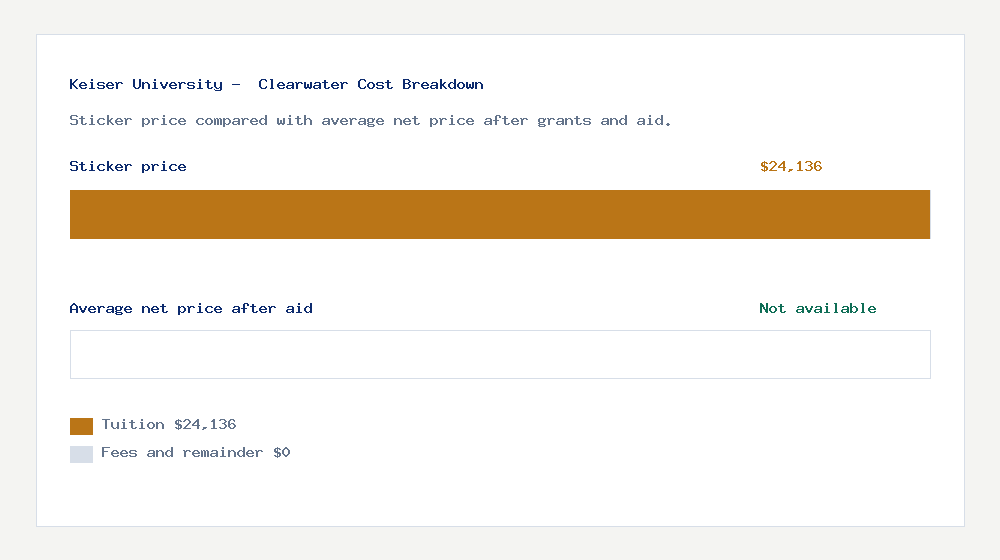
Task: Click the orange Tuition legend swatch
Action: [x=81, y=426]
